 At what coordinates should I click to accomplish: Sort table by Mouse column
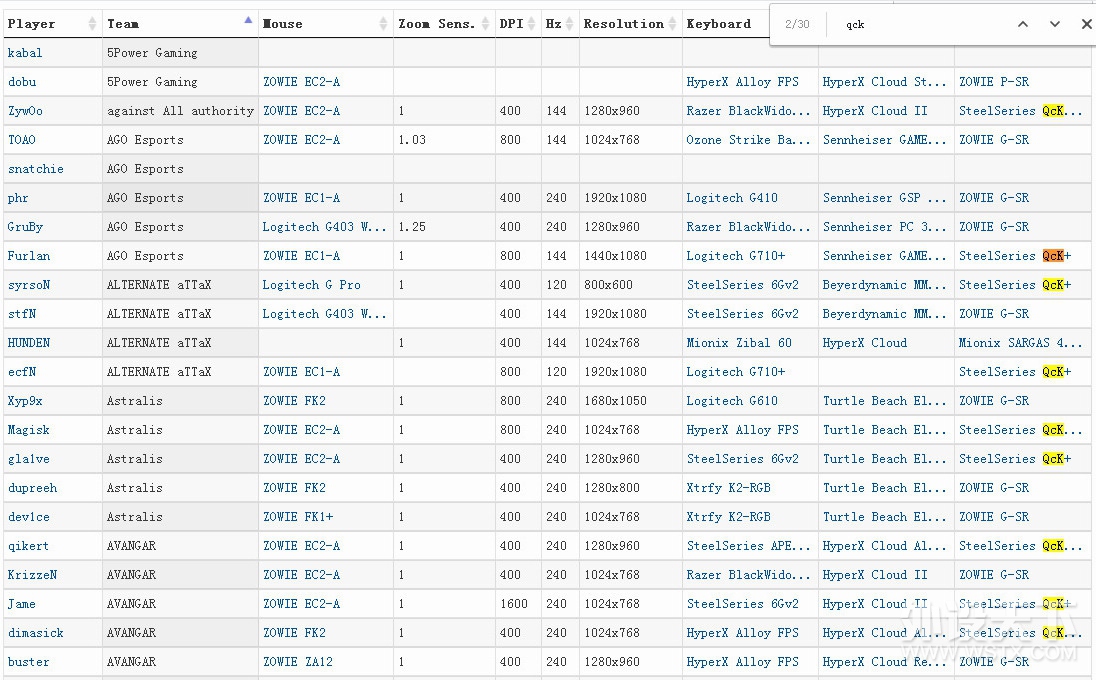pos(325,24)
